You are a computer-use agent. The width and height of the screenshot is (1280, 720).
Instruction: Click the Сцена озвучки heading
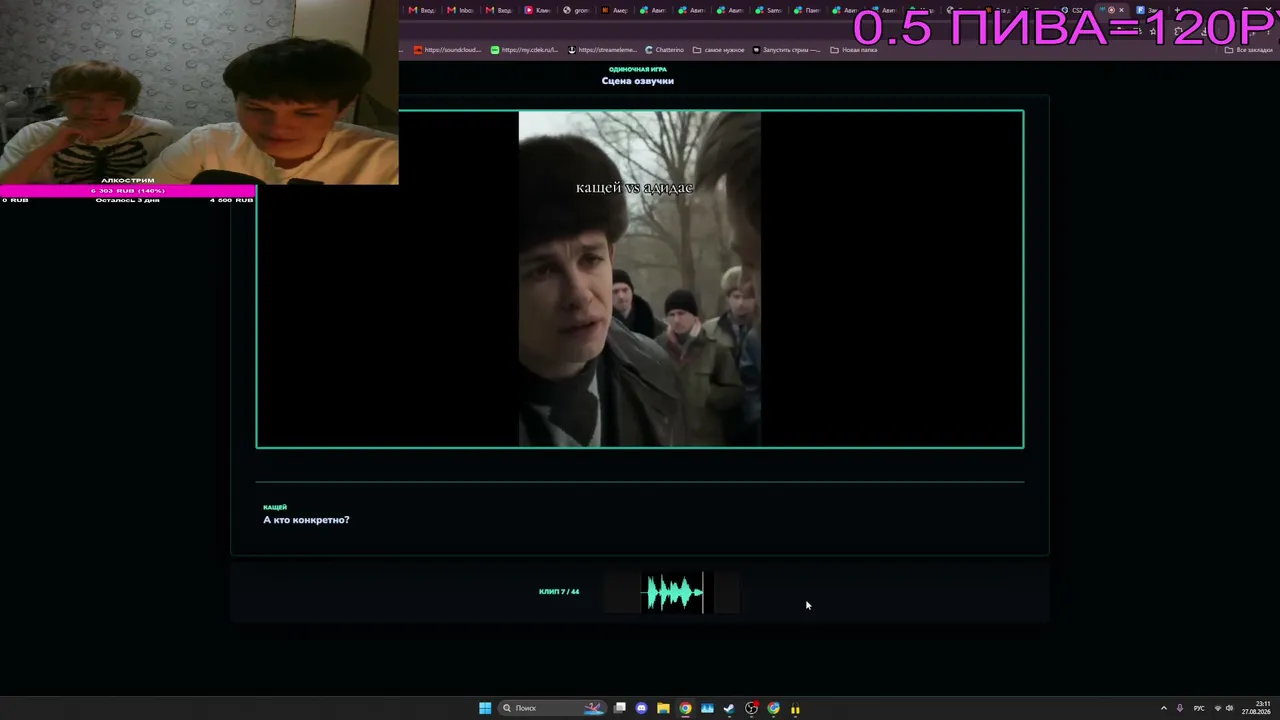[638, 81]
